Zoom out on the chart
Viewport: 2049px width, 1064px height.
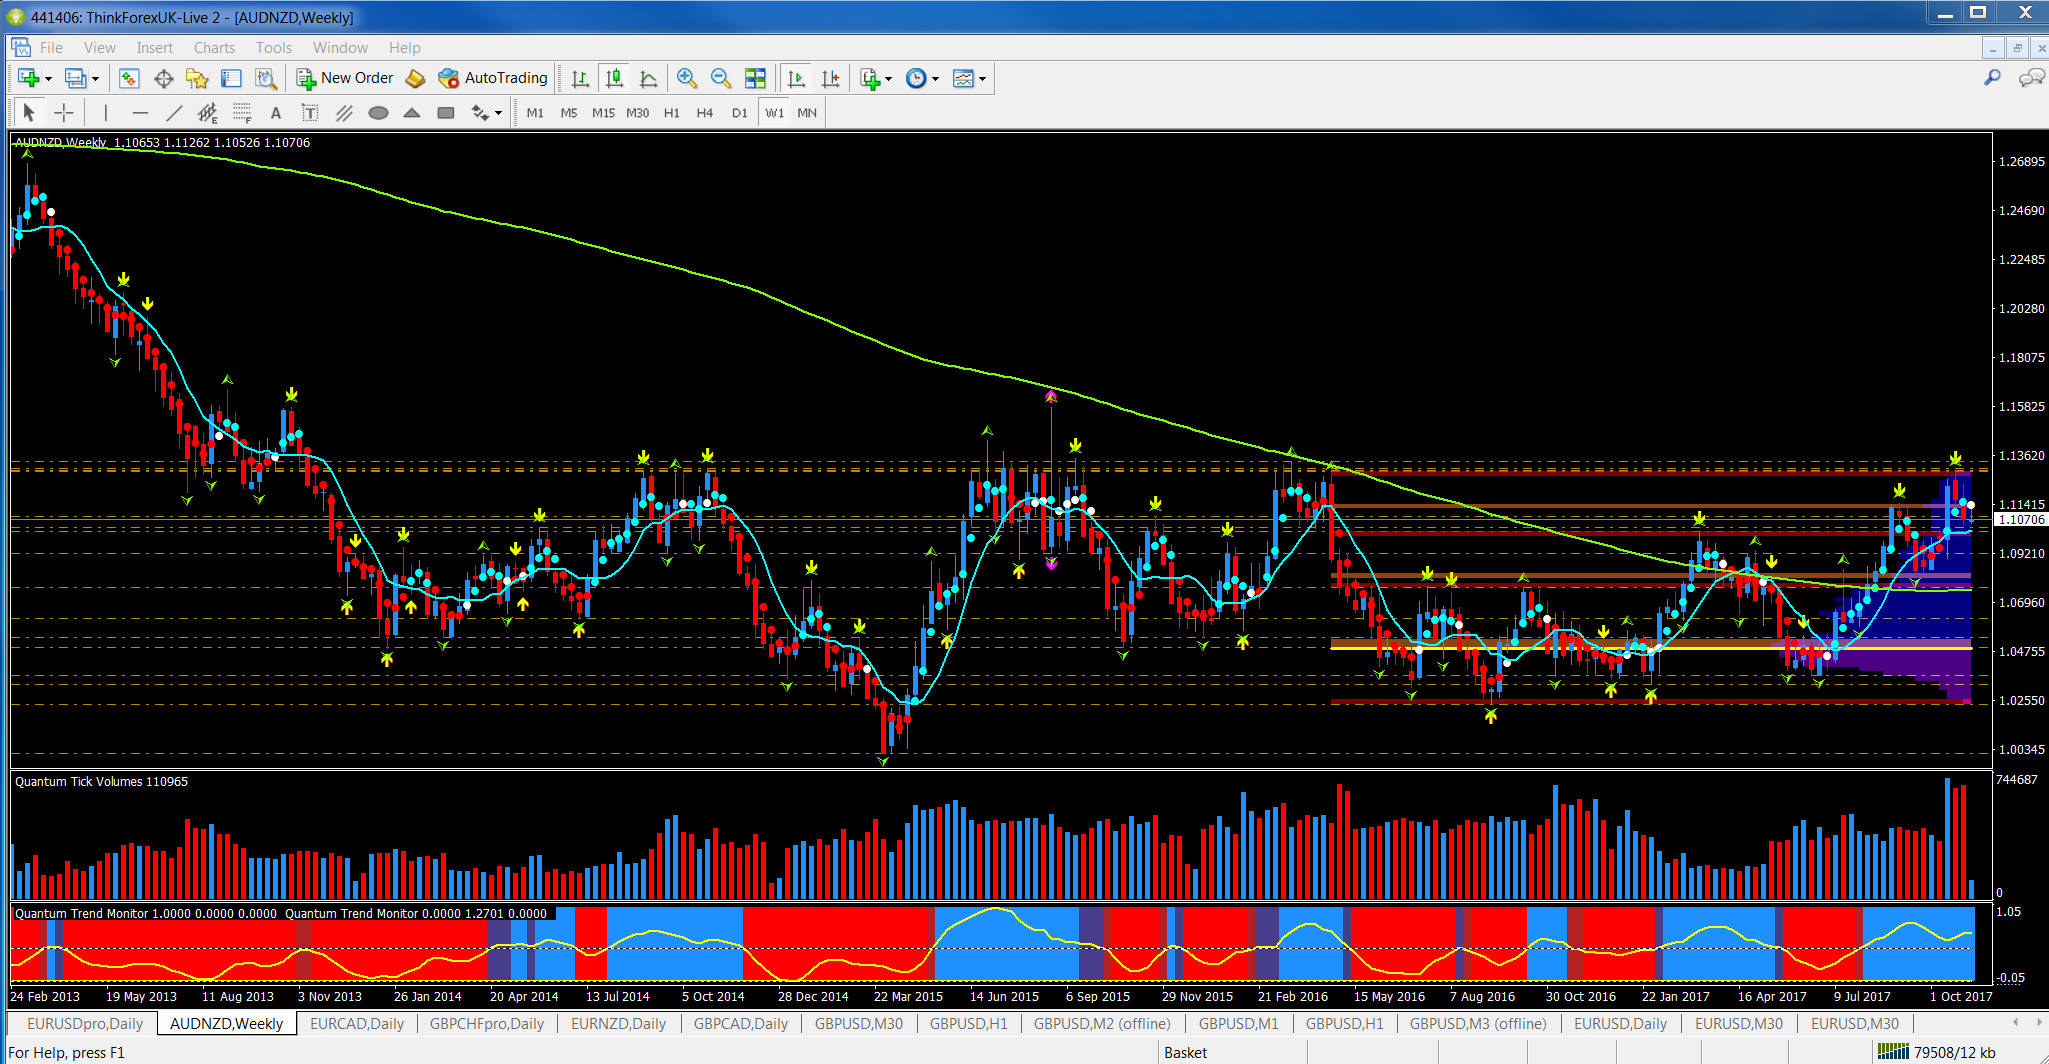click(720, 78)
